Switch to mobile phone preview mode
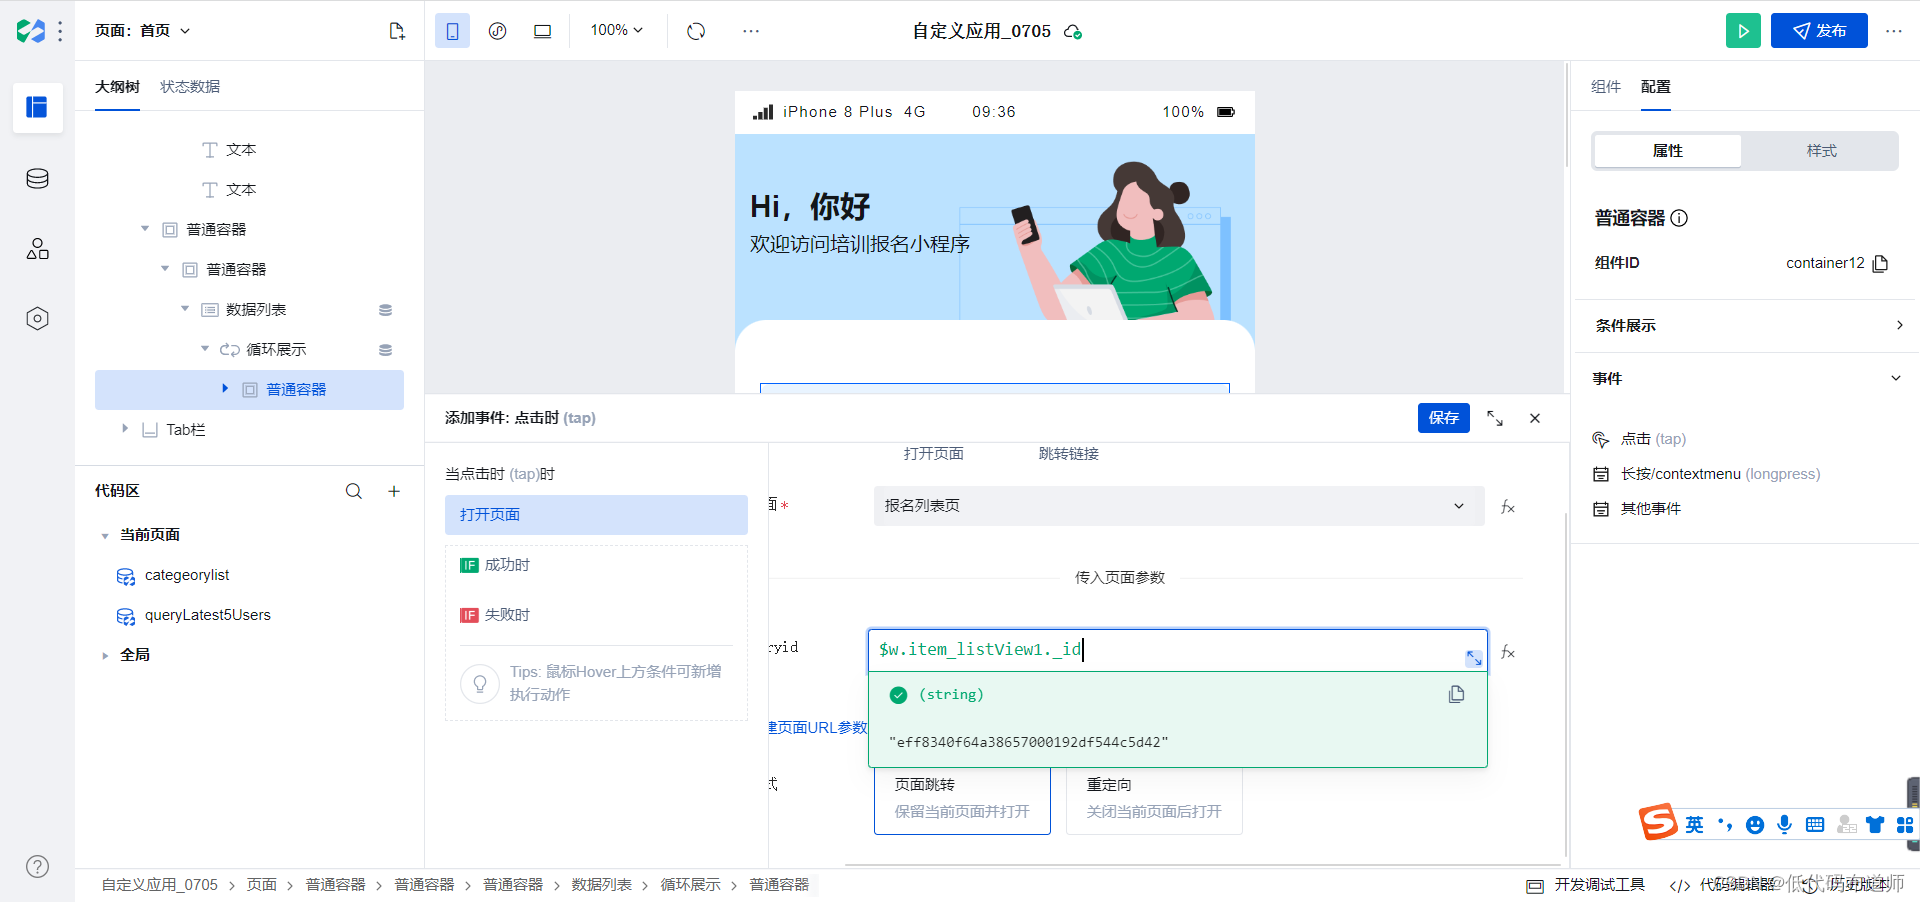 [452, 31]
